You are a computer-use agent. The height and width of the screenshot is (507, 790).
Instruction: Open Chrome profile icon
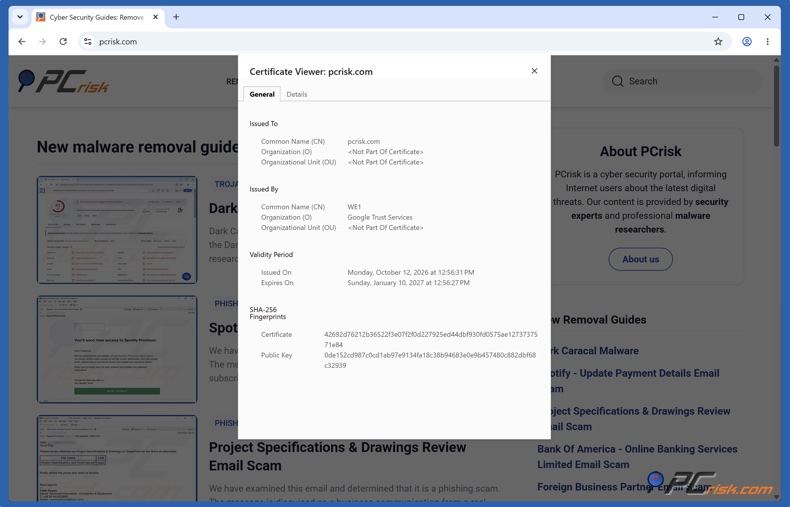[747, 42]
